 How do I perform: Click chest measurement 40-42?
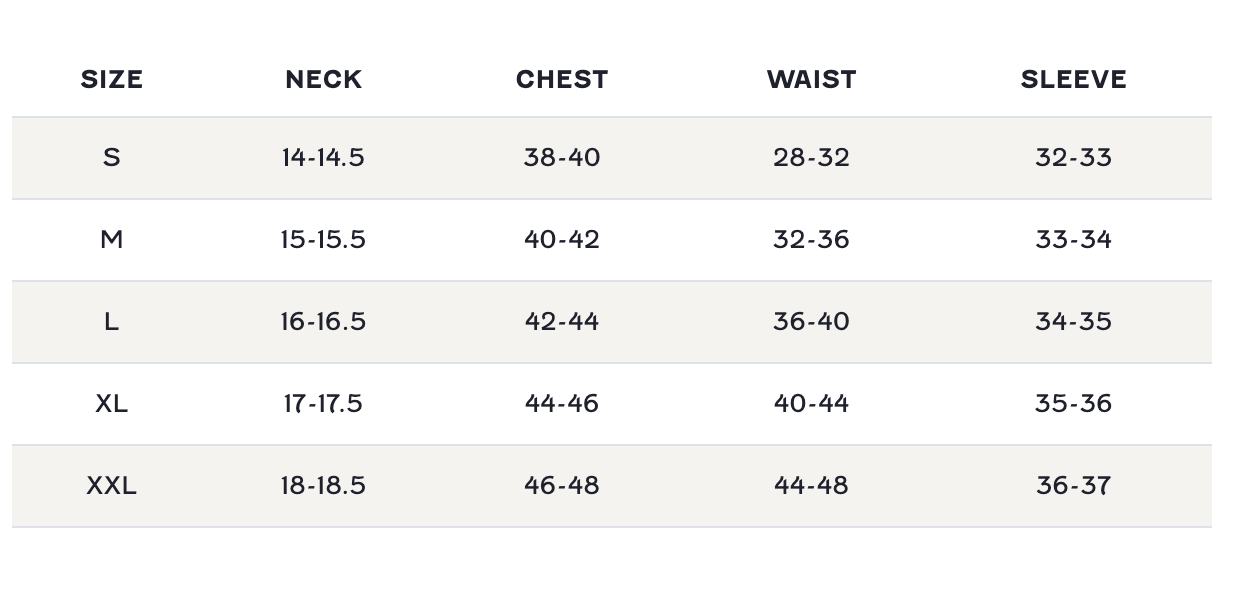tap(562, 240)
